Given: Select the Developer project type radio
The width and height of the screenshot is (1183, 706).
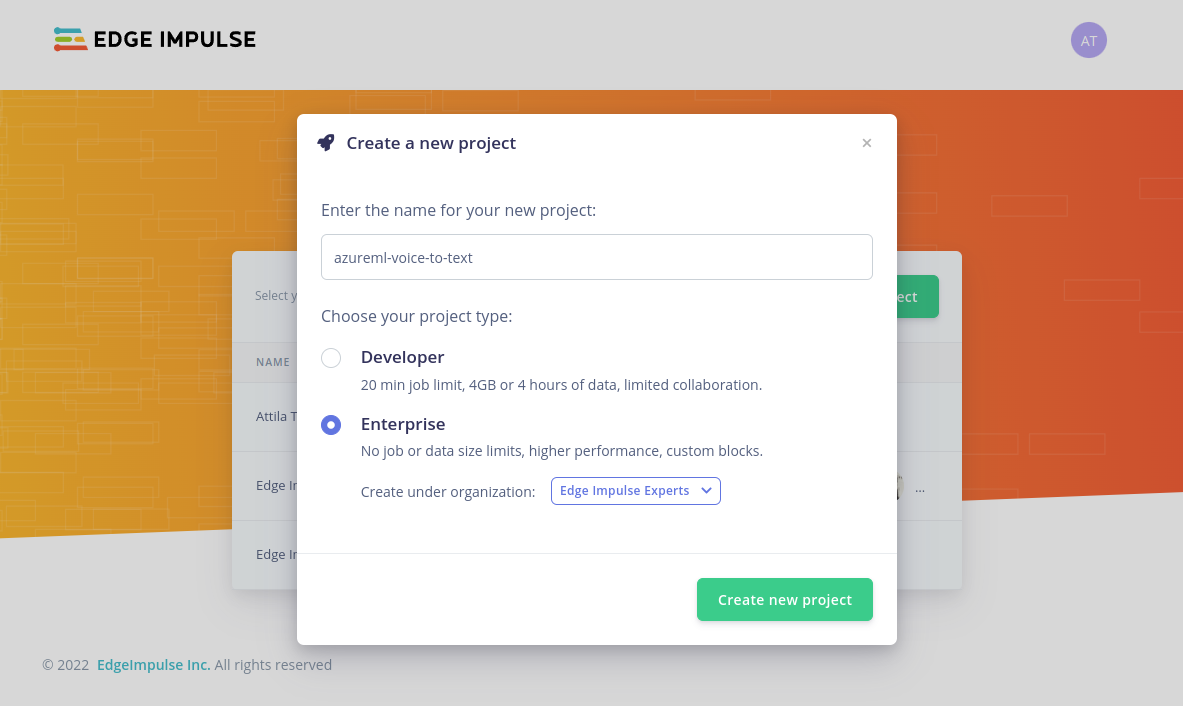Looking at the screenshot, I should [330, 358].
